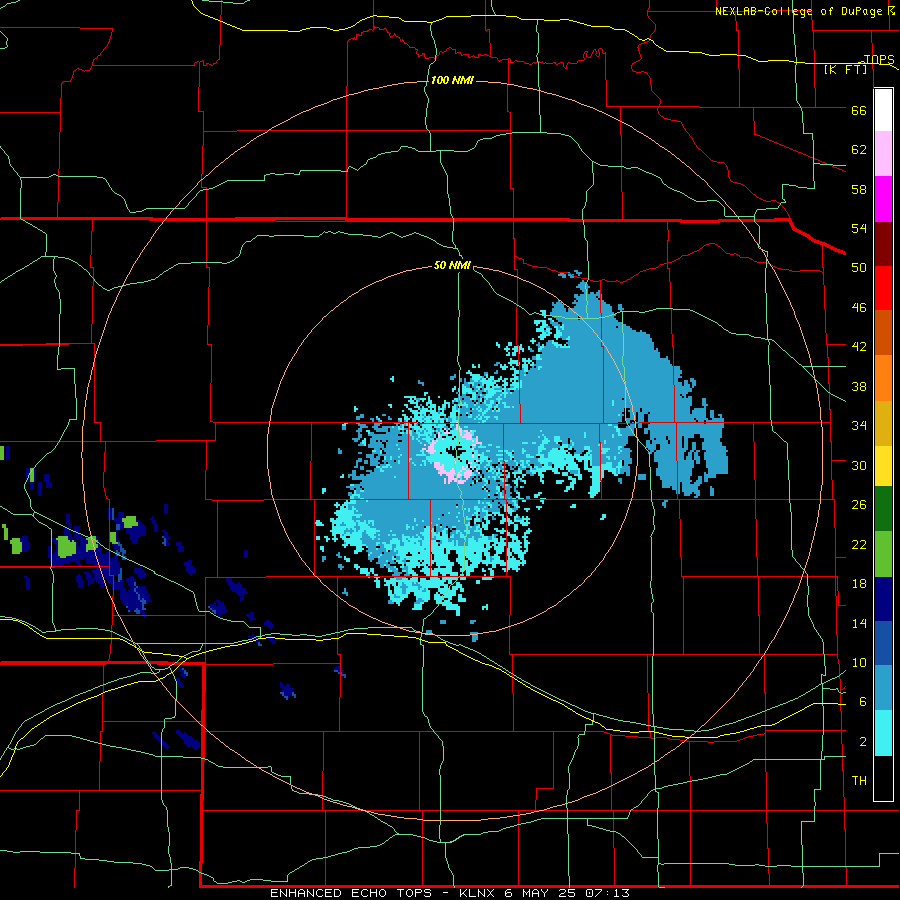Click the '66' legend value

(859, 110)
